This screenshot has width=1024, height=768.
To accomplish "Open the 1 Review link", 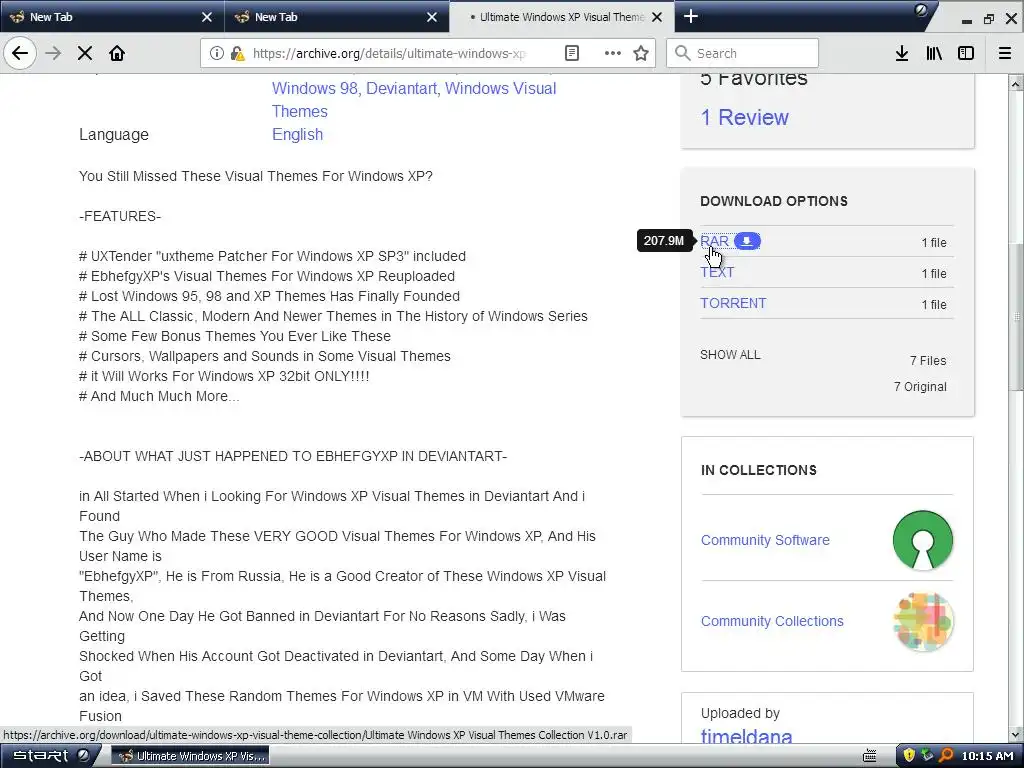I will pos(744,118).
